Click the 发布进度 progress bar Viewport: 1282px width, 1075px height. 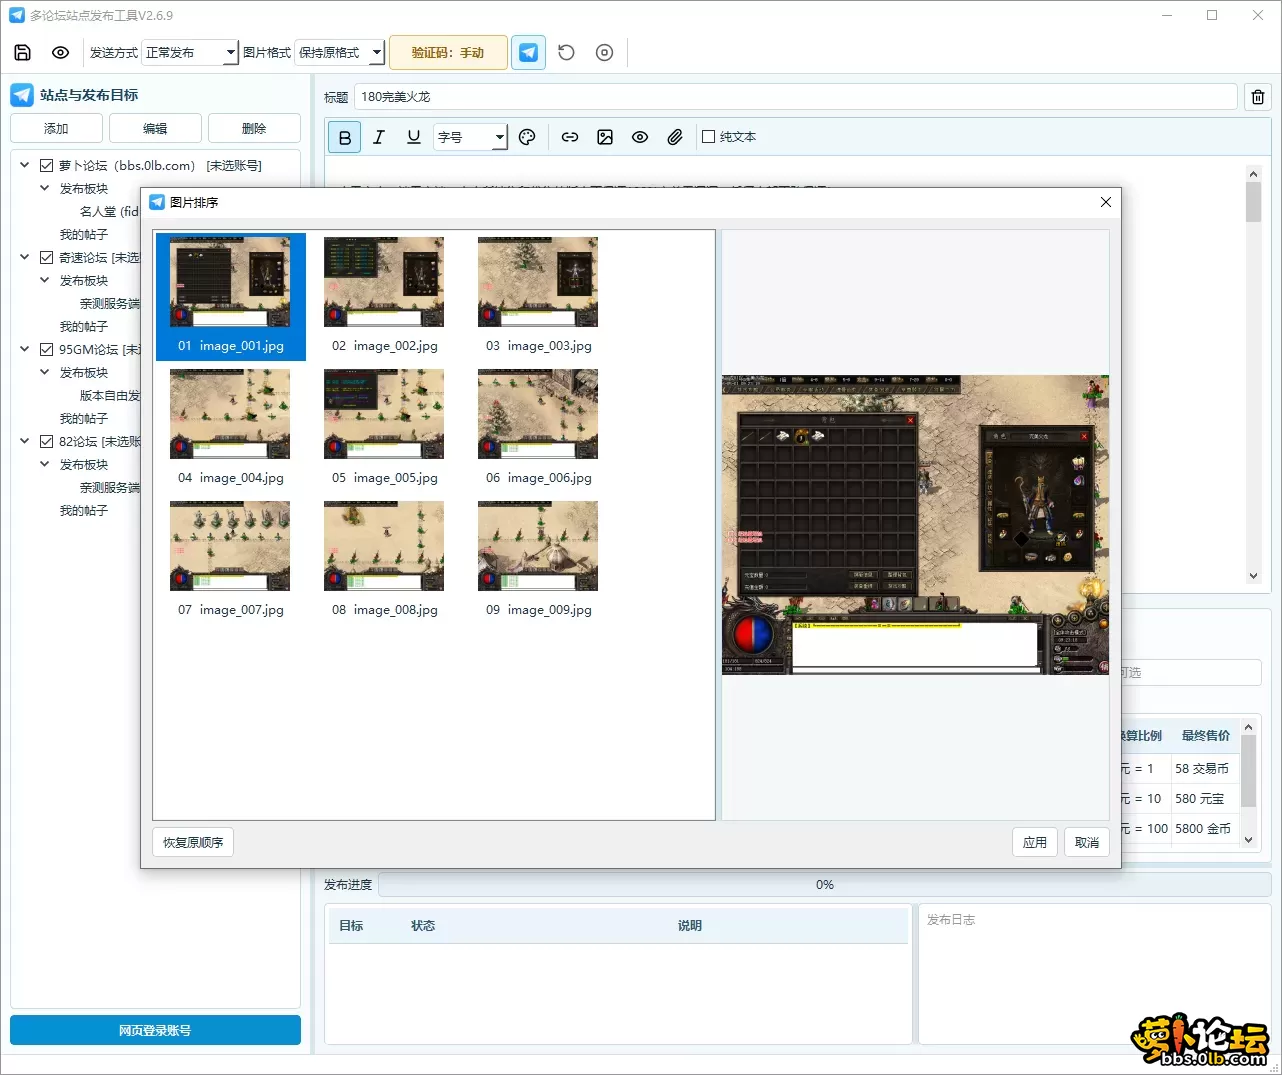(x=824, y=885)
